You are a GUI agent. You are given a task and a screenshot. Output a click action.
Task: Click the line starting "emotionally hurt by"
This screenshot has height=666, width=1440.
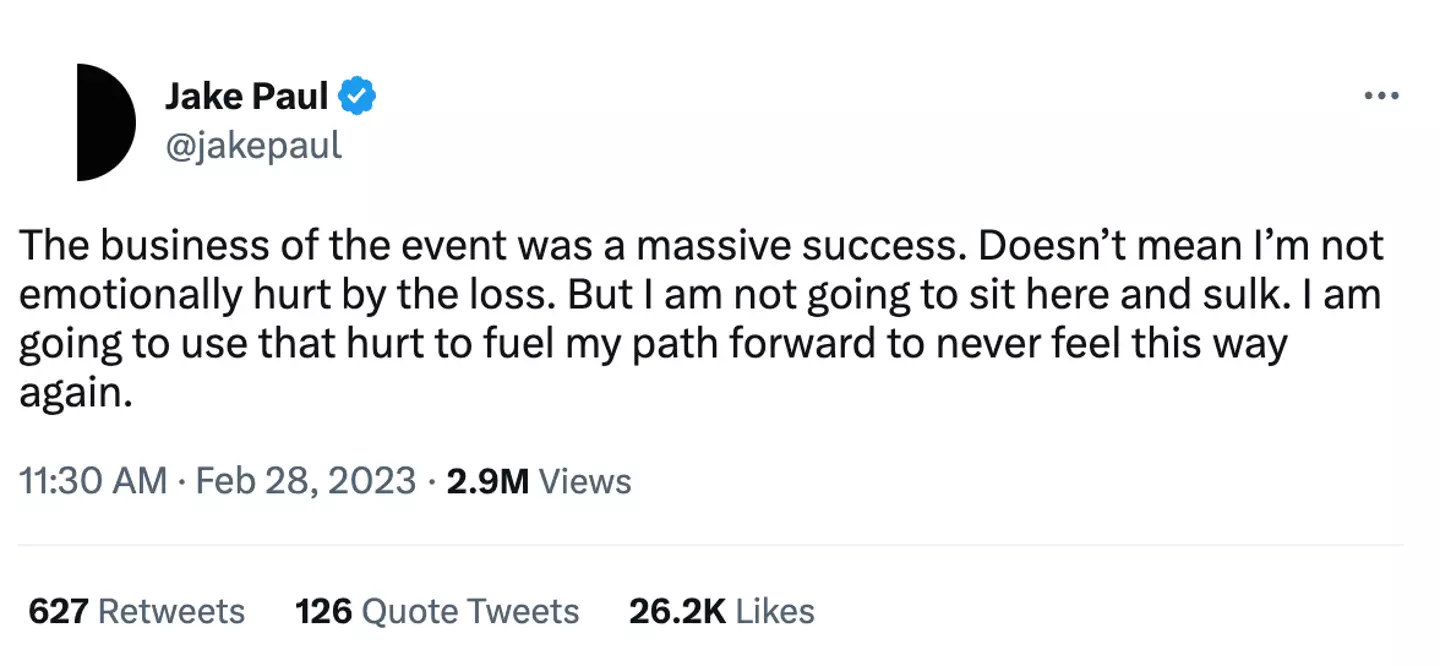700,296
